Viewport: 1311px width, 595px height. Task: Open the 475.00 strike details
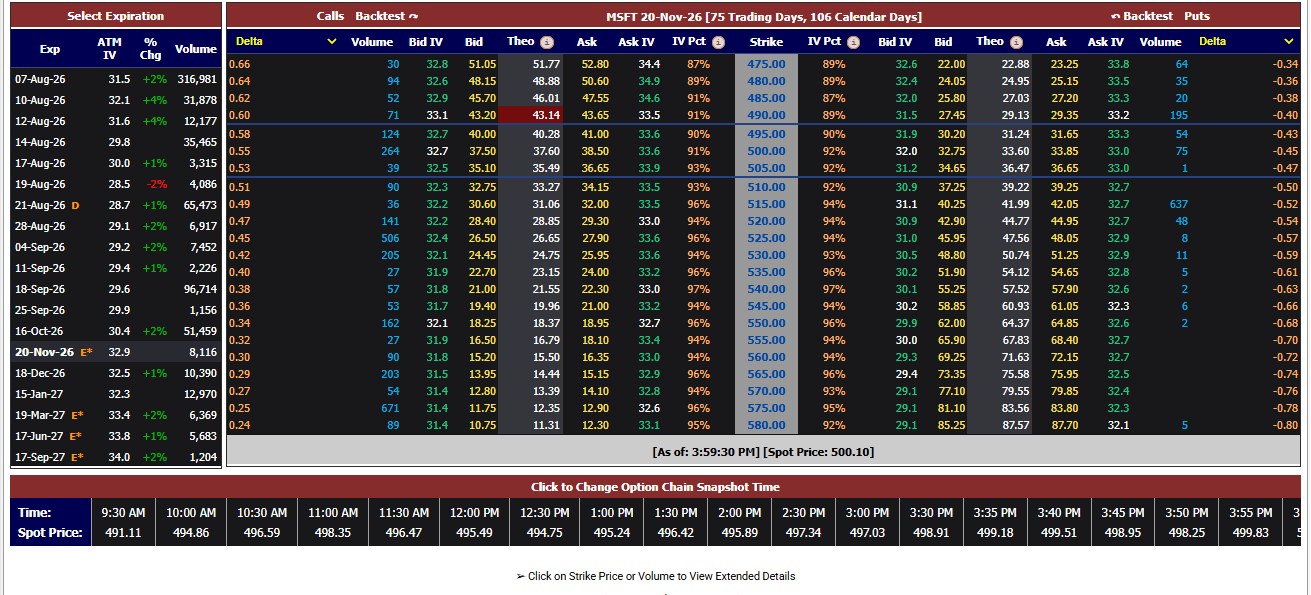pos(766,64)
